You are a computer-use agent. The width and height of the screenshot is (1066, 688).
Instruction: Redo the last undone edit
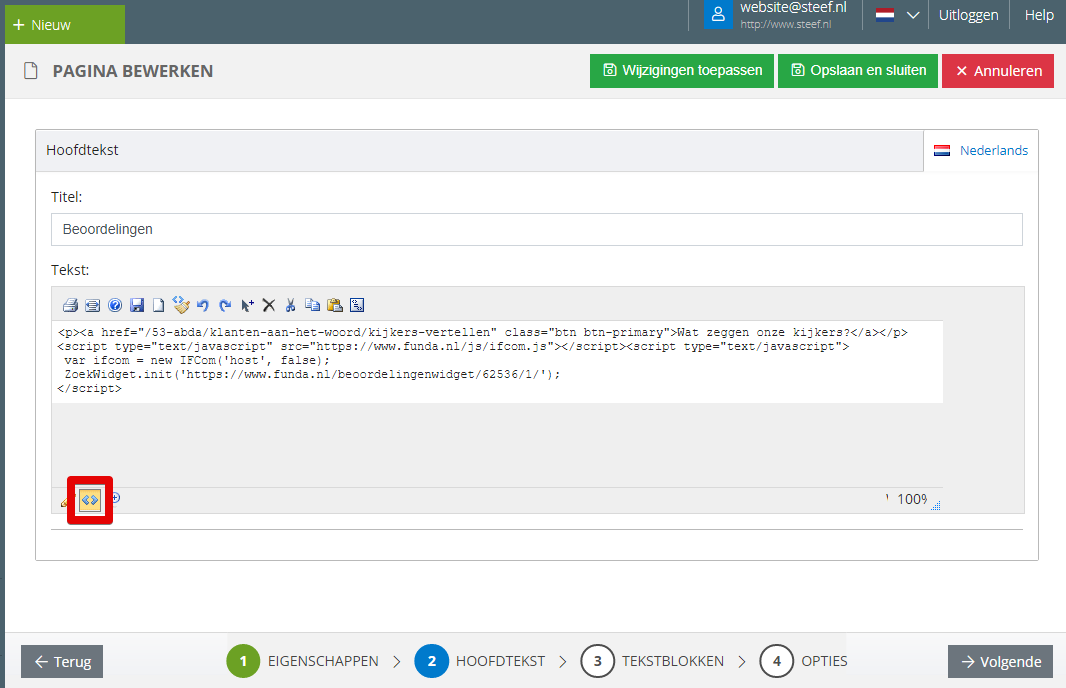point(225,305)
